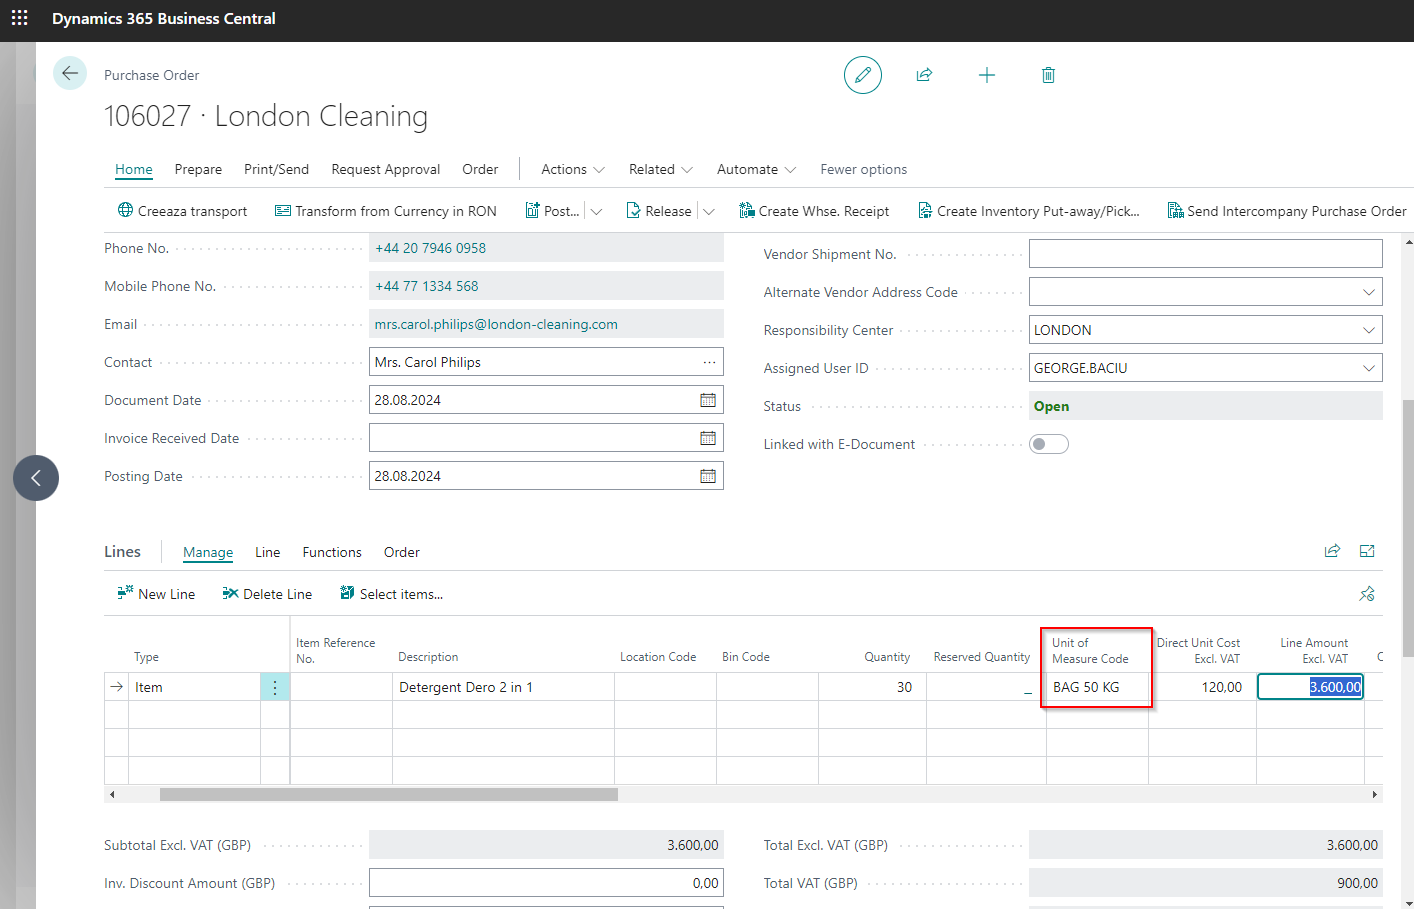Click the pin icon in Lines

1367,594
